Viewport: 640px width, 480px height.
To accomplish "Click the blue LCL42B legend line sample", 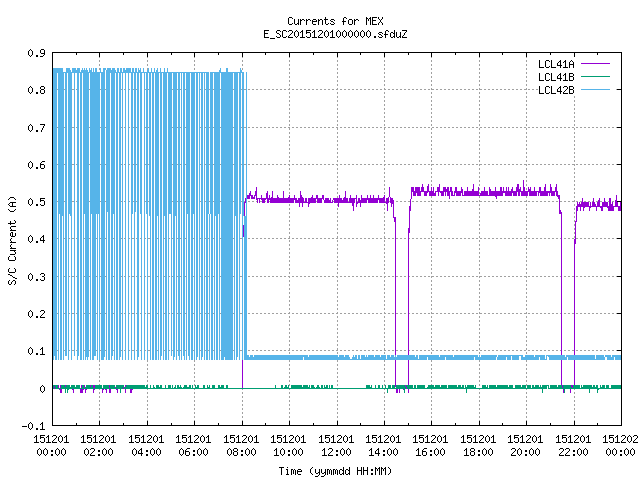I will coord(595,89).
